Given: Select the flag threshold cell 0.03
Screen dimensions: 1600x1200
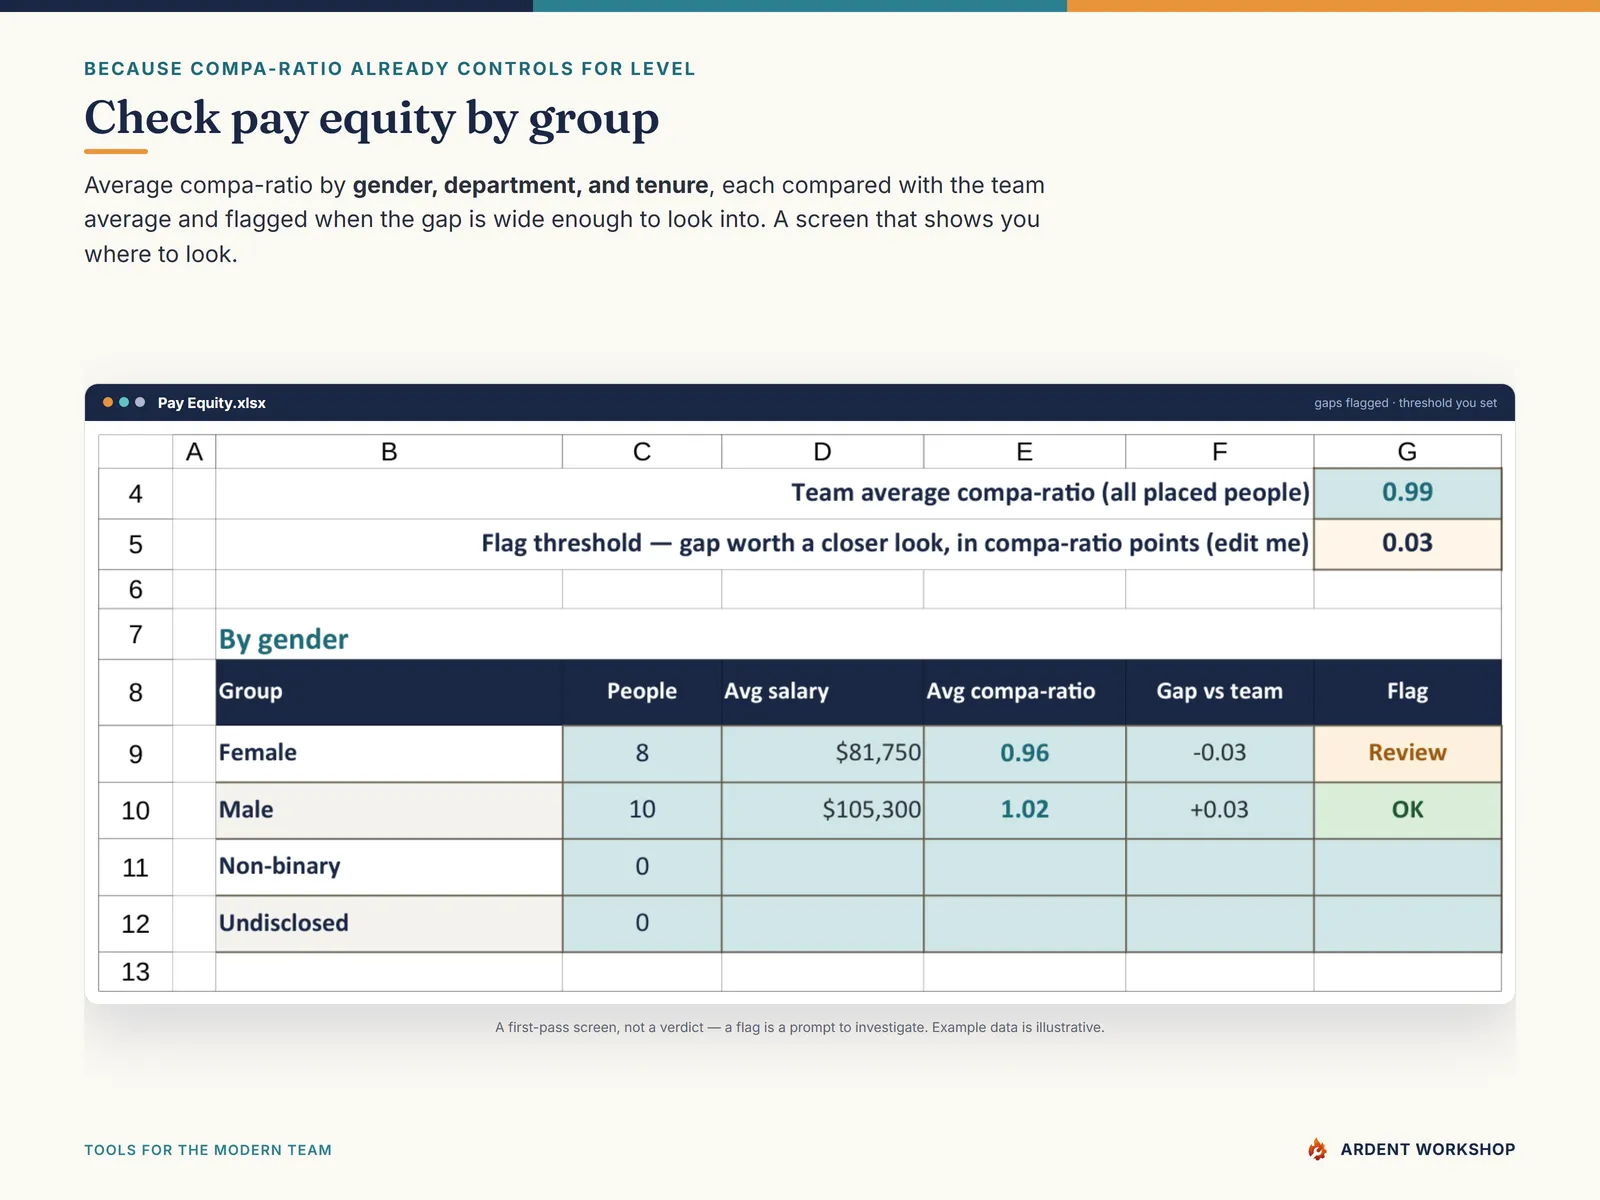Looking at the screenshot, I should pos(1407,544).
